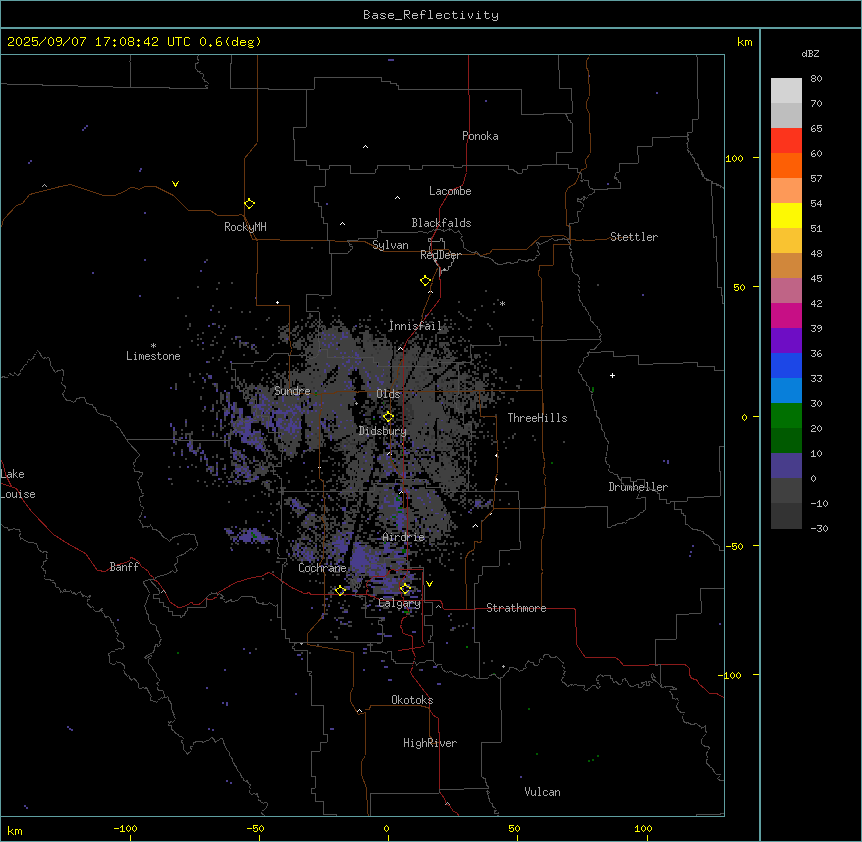Click the RedDeer label
Screen dimensions: 862x842
[x=440, y=255]
